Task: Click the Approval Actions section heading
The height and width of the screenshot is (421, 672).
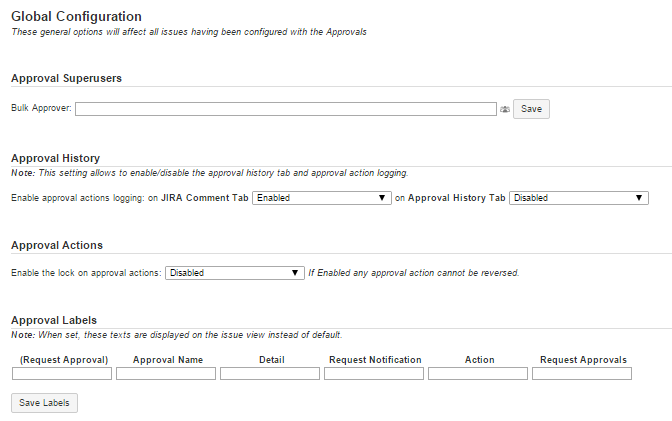Action: click(x=57, y=245)
